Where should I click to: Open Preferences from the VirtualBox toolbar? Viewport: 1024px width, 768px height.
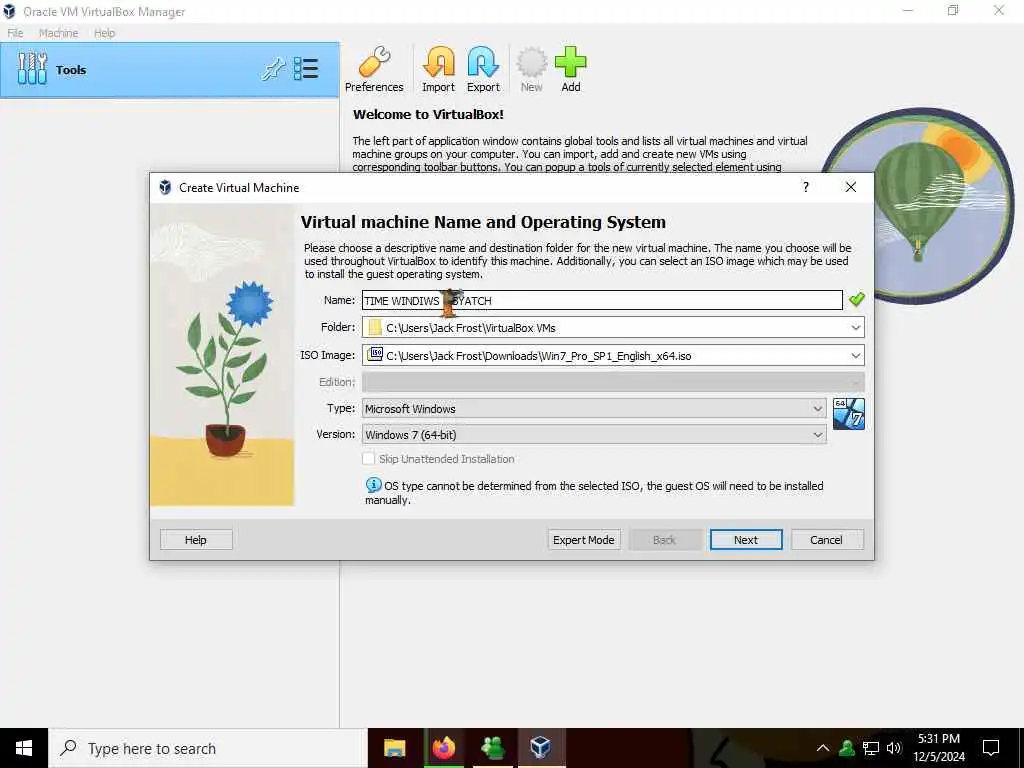(374, 69)
